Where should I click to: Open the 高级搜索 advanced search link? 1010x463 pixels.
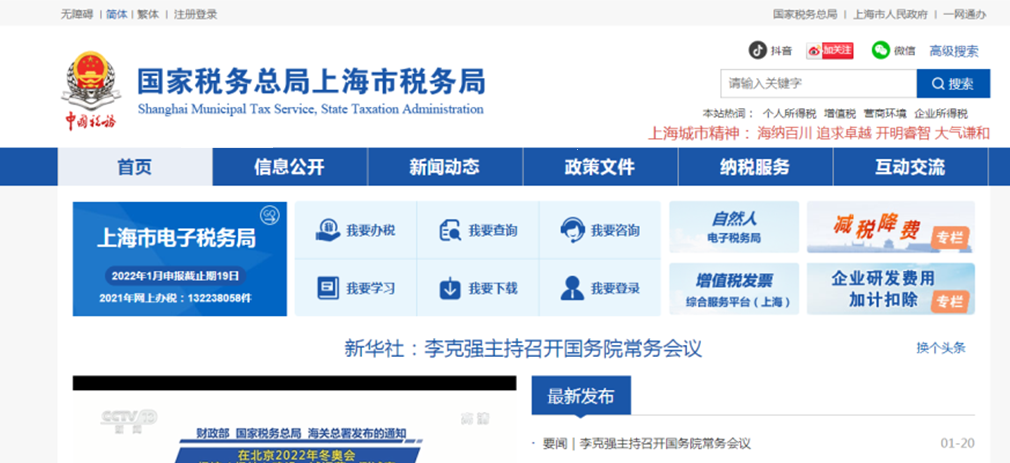coord(953,51)
